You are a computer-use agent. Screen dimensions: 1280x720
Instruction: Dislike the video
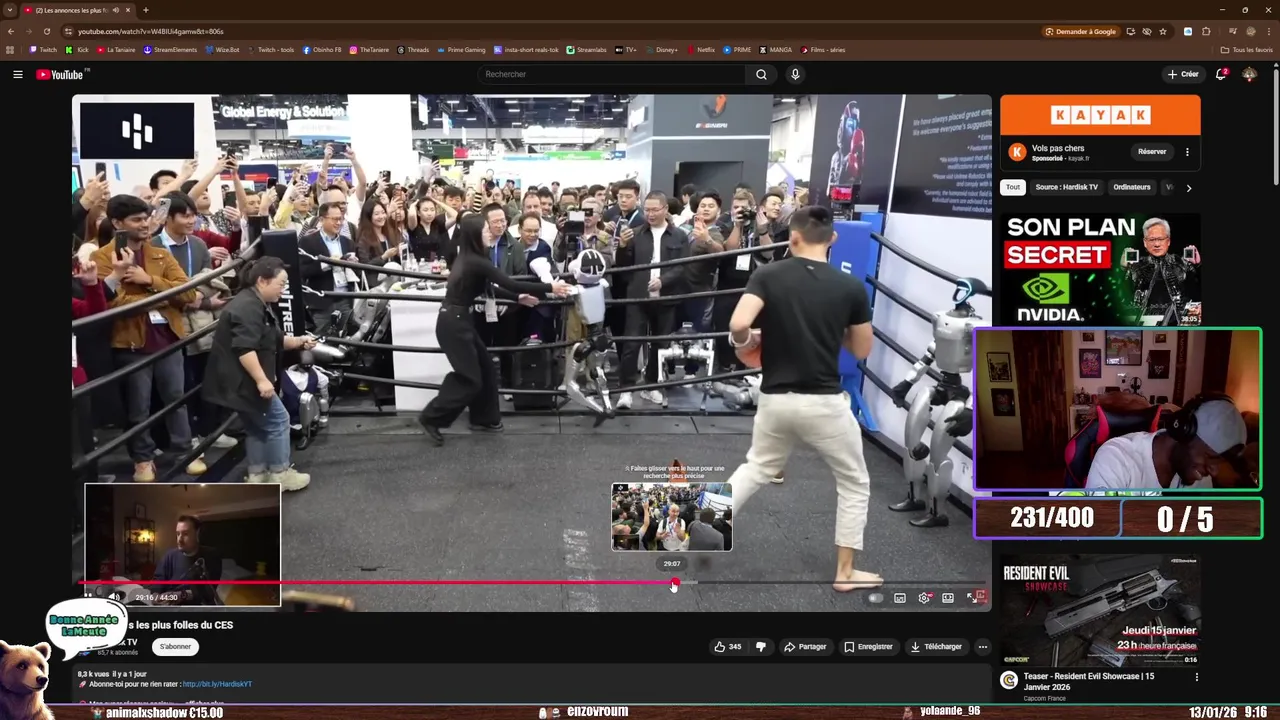pos(761,647)
